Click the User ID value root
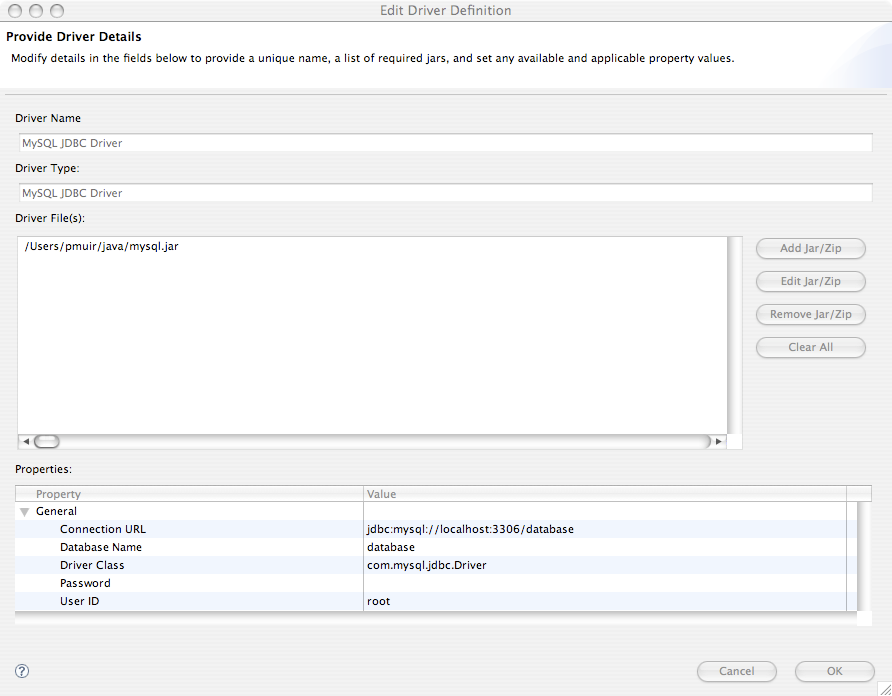Image resolution: width=892 pixels, height=696 pixels. [x=379, y=601]
